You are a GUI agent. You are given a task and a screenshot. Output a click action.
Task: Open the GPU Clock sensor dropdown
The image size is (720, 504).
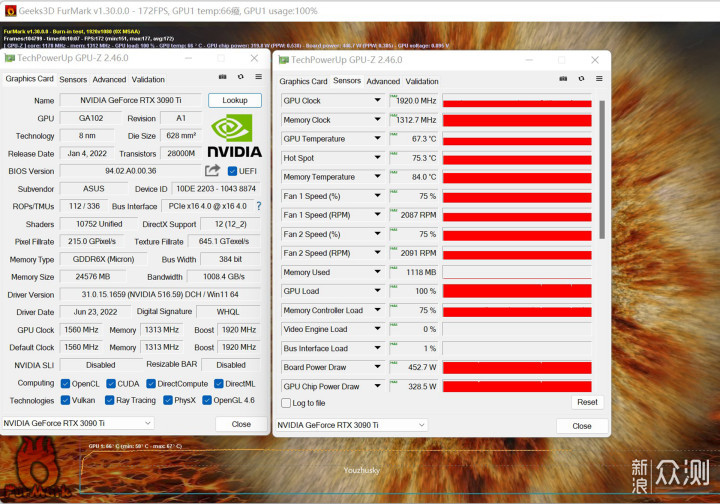click(x=377, y=100)
